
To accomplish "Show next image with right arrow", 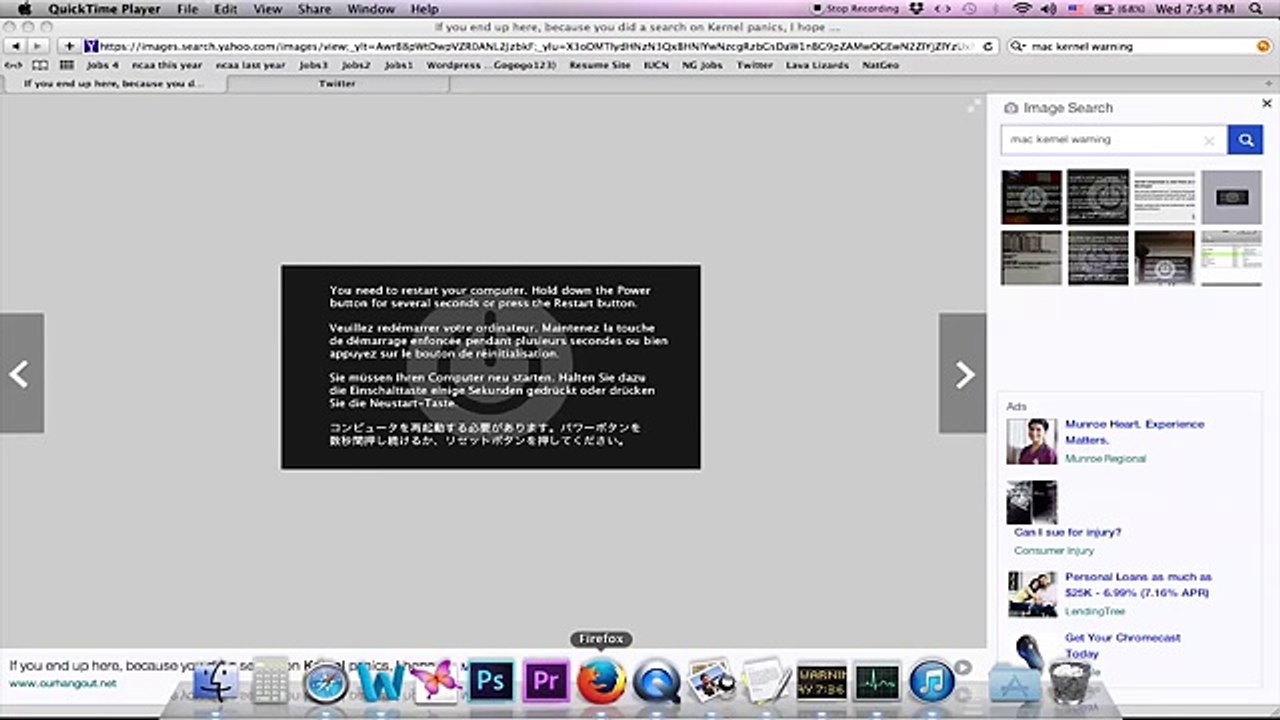I will click(x=963, y=373).
